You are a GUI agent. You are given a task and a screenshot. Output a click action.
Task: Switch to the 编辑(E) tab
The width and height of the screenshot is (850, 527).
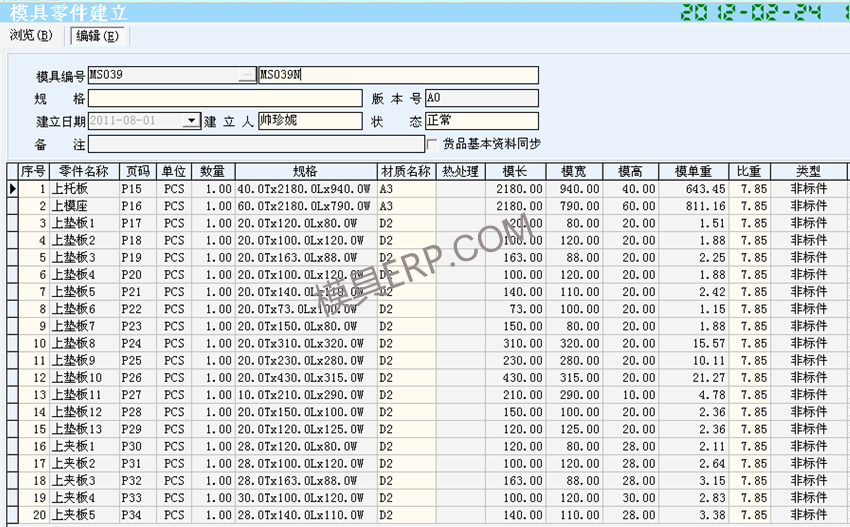point(98,36)
